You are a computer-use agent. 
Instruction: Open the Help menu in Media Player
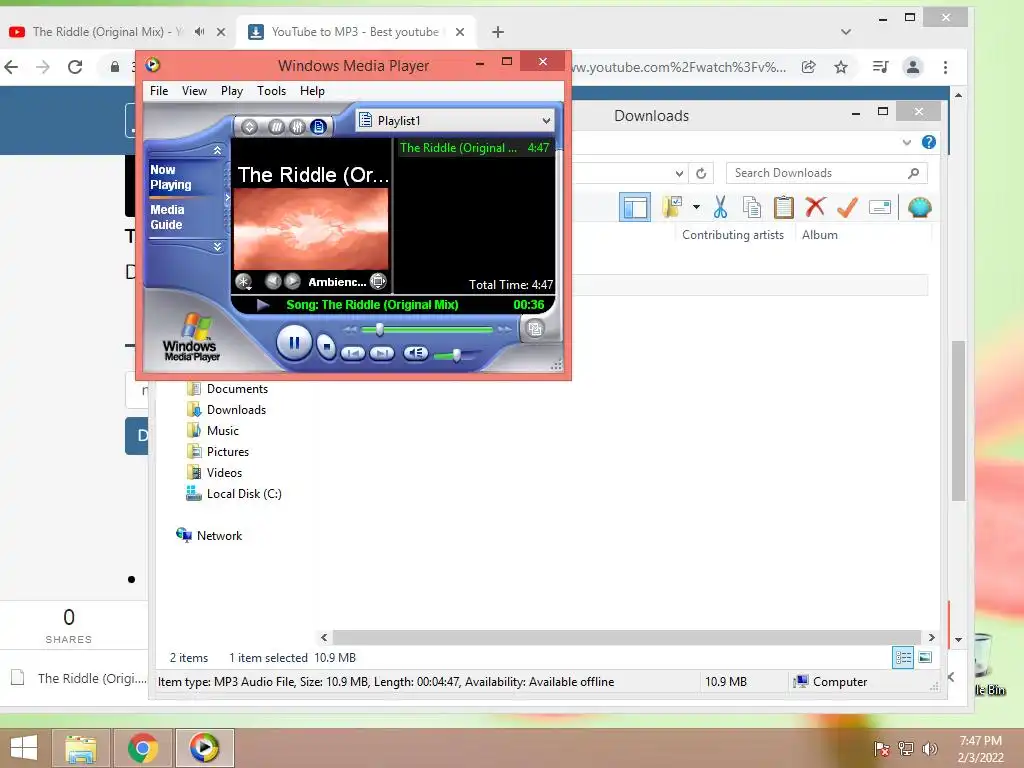(x=312, y=91)
